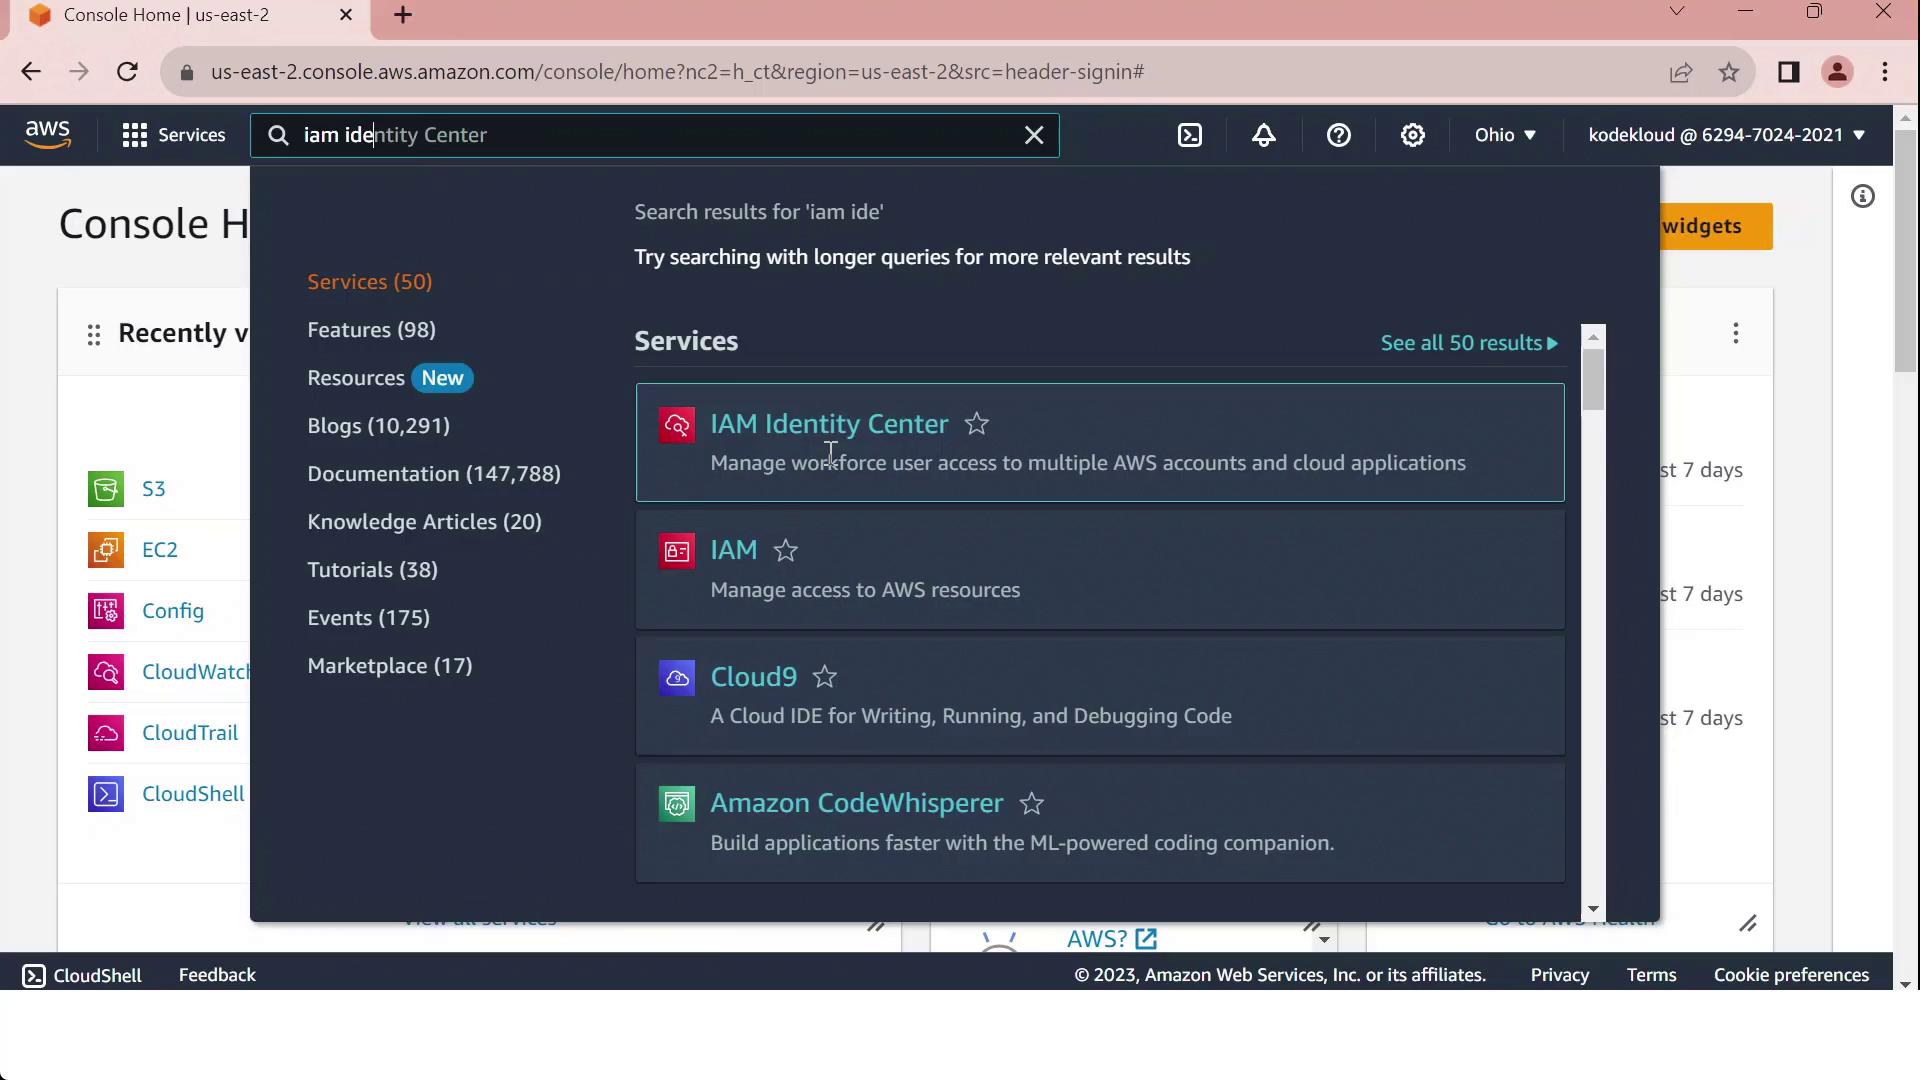Expand the Ohio region dropdown
Image resolution: width=1920 pixels, height=1080 pixels.
click(x=1504, y=135)
